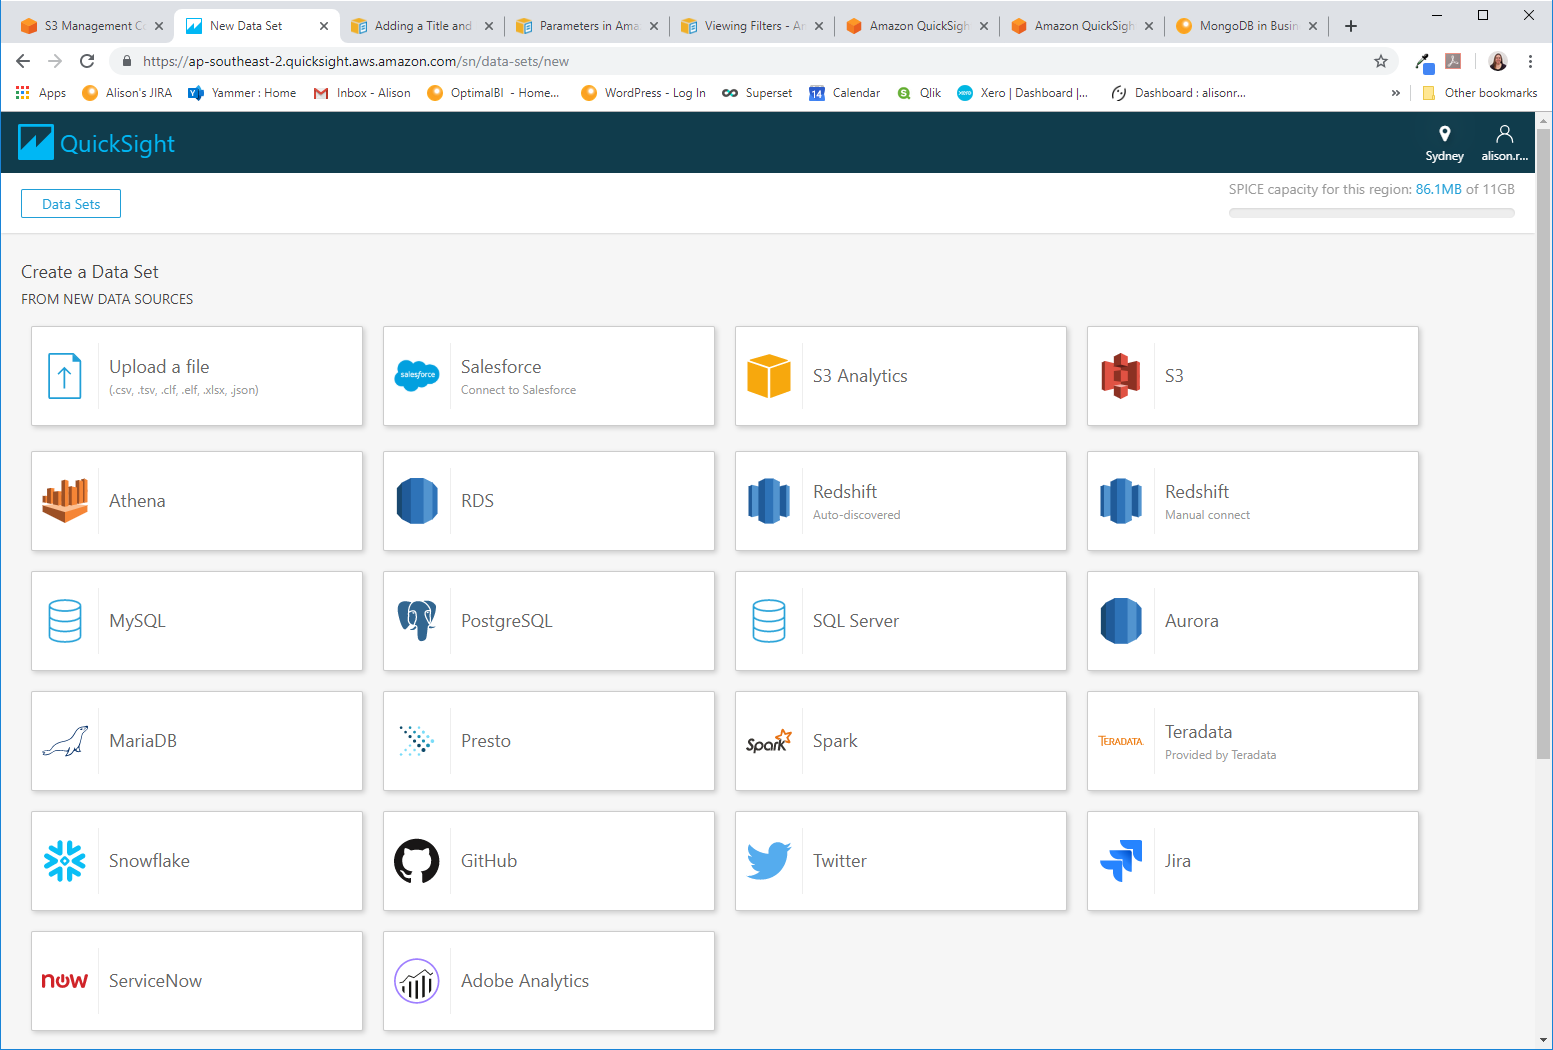Open the Apps bookmarks shortcut
The height and width of the screenshot is (1050, 1553).
[x=41, y=93]
